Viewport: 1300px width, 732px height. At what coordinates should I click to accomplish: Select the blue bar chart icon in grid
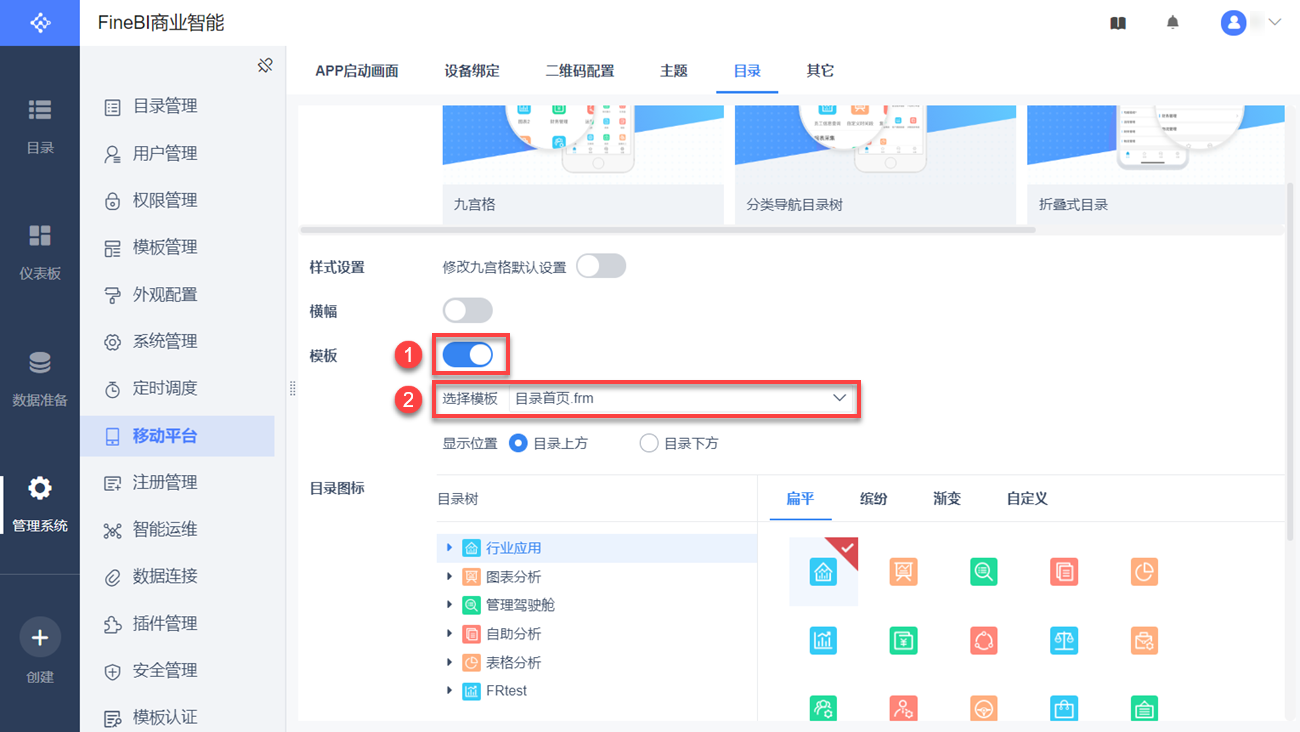[823, 640]
